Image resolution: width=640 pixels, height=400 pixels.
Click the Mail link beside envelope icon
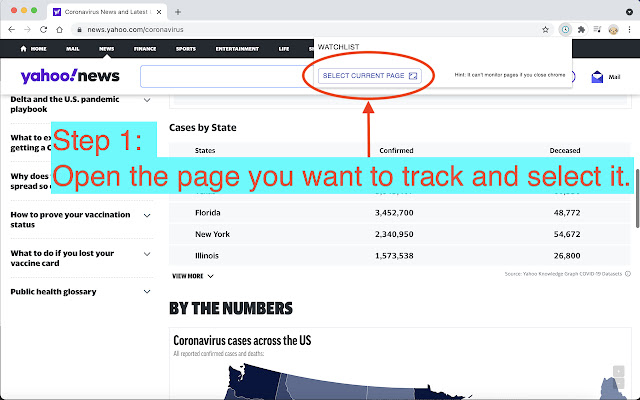click(614, 77)
